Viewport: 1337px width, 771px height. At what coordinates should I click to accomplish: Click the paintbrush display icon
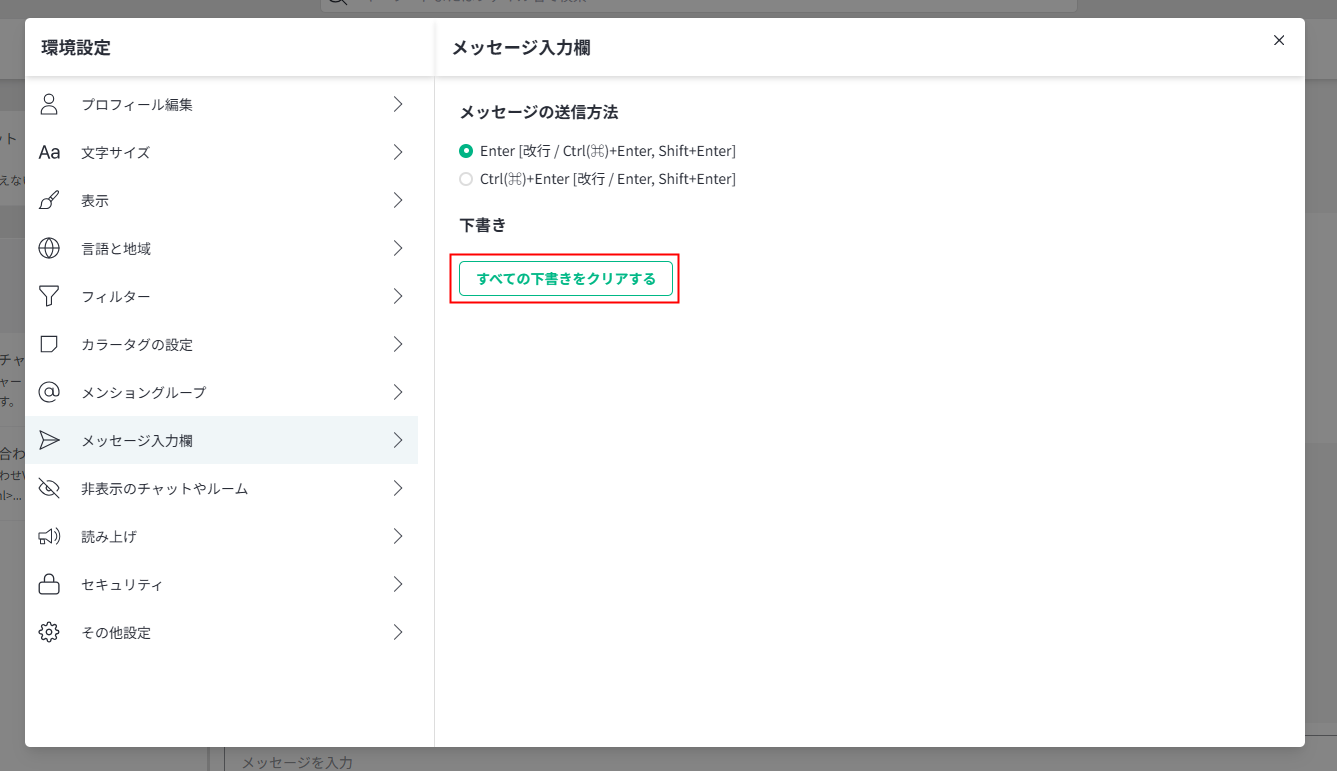pyautogui.click(x=49, y=200)
